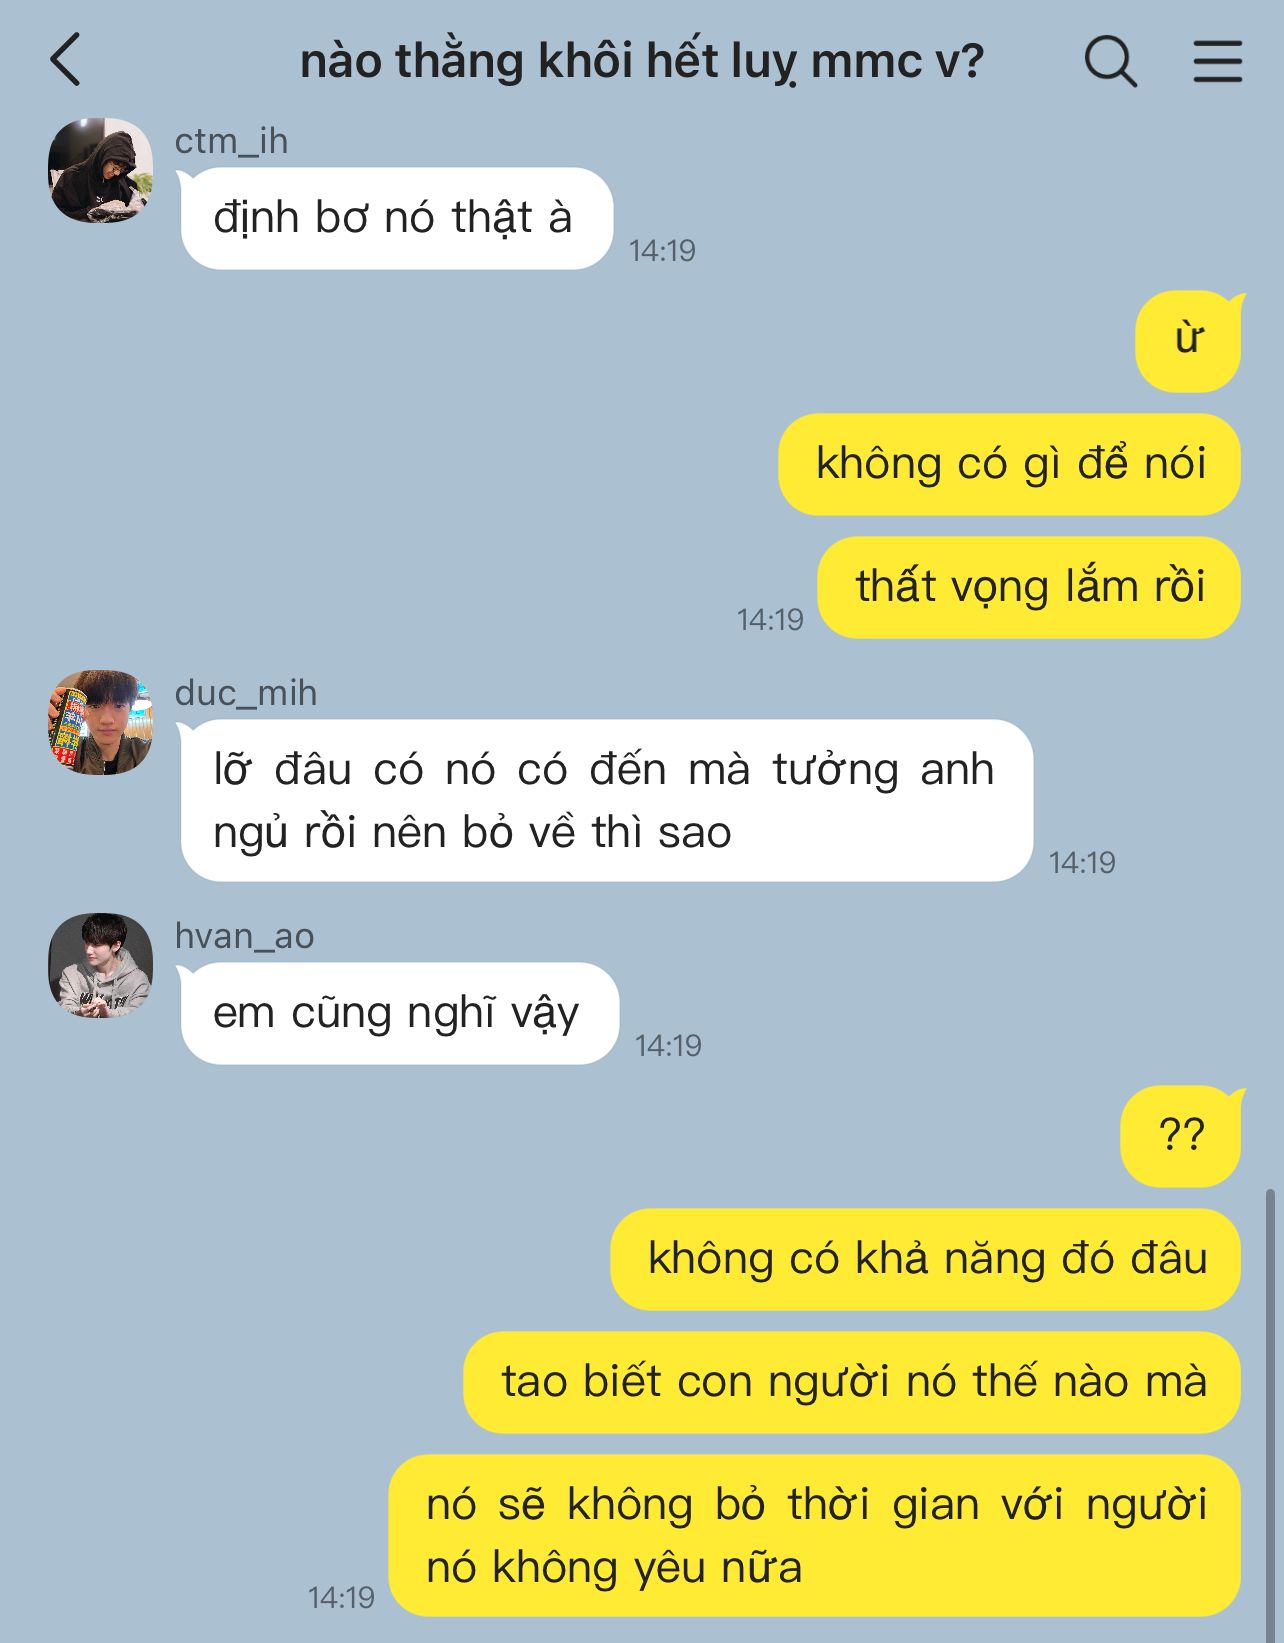Select "tao biết con người nó" bubble
Screen dimensions: 1284x1643
tap(852, 1382)
